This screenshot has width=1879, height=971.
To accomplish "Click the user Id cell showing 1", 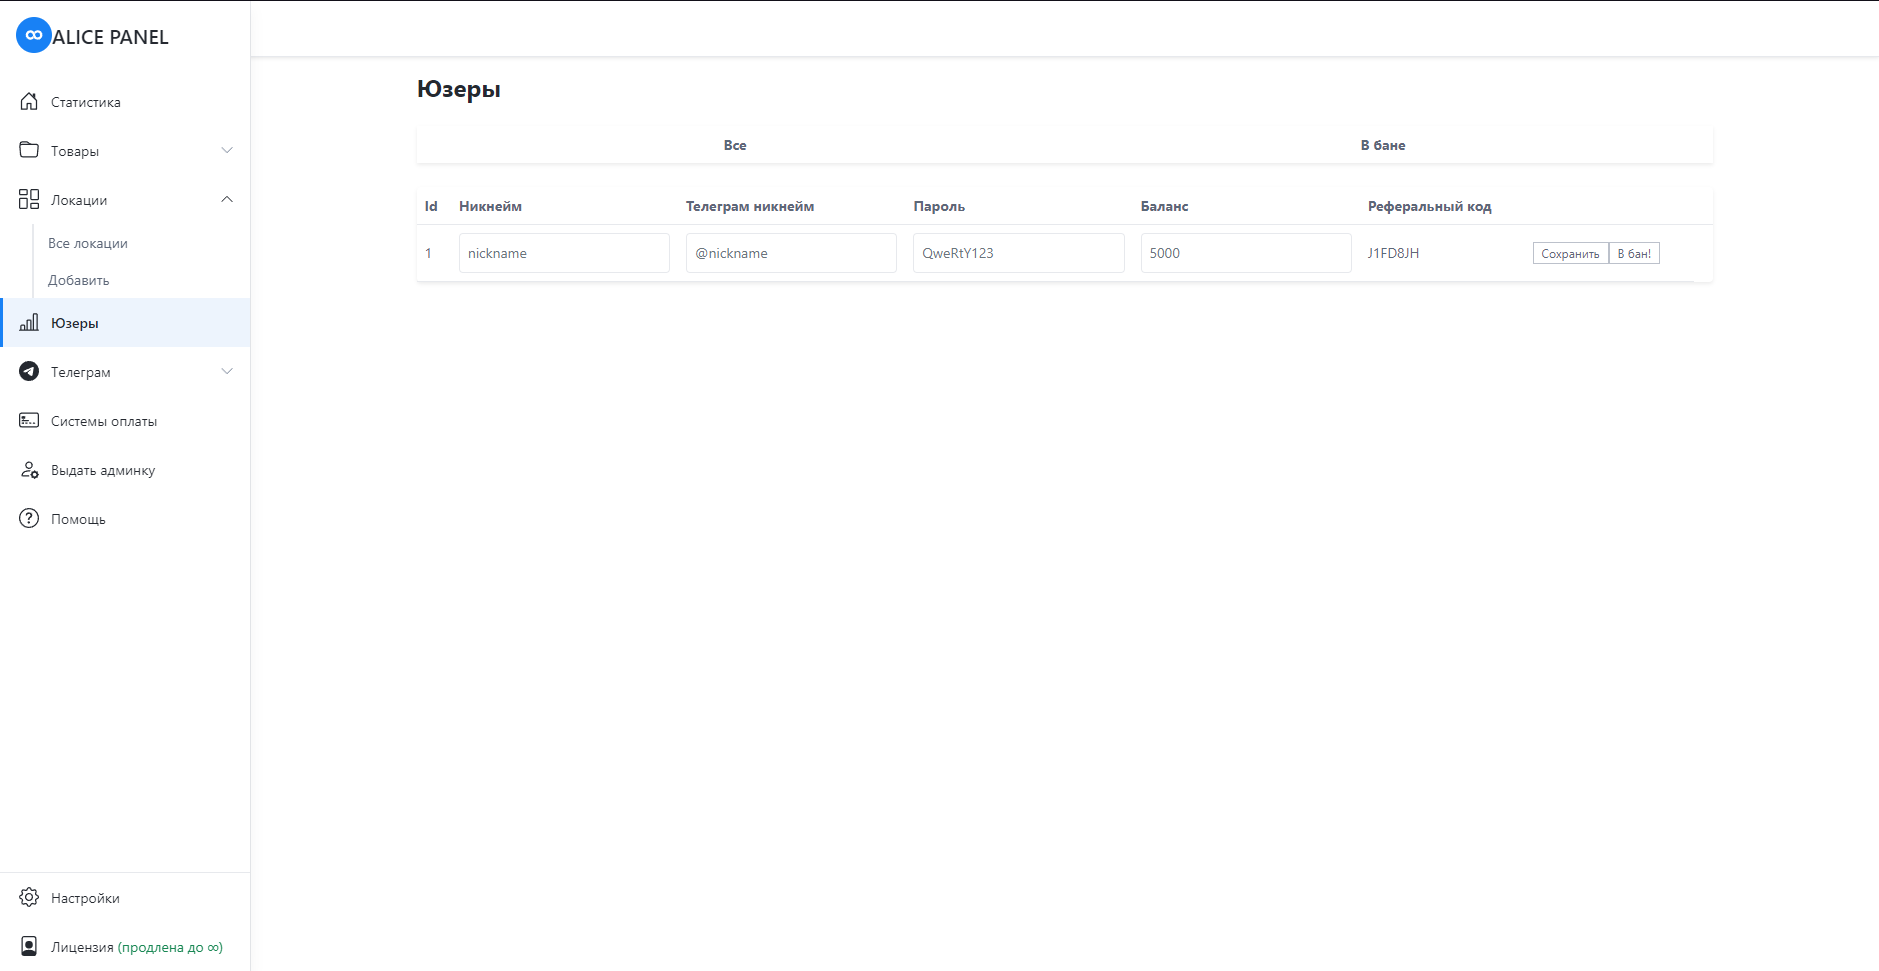I will click(428, 253).
